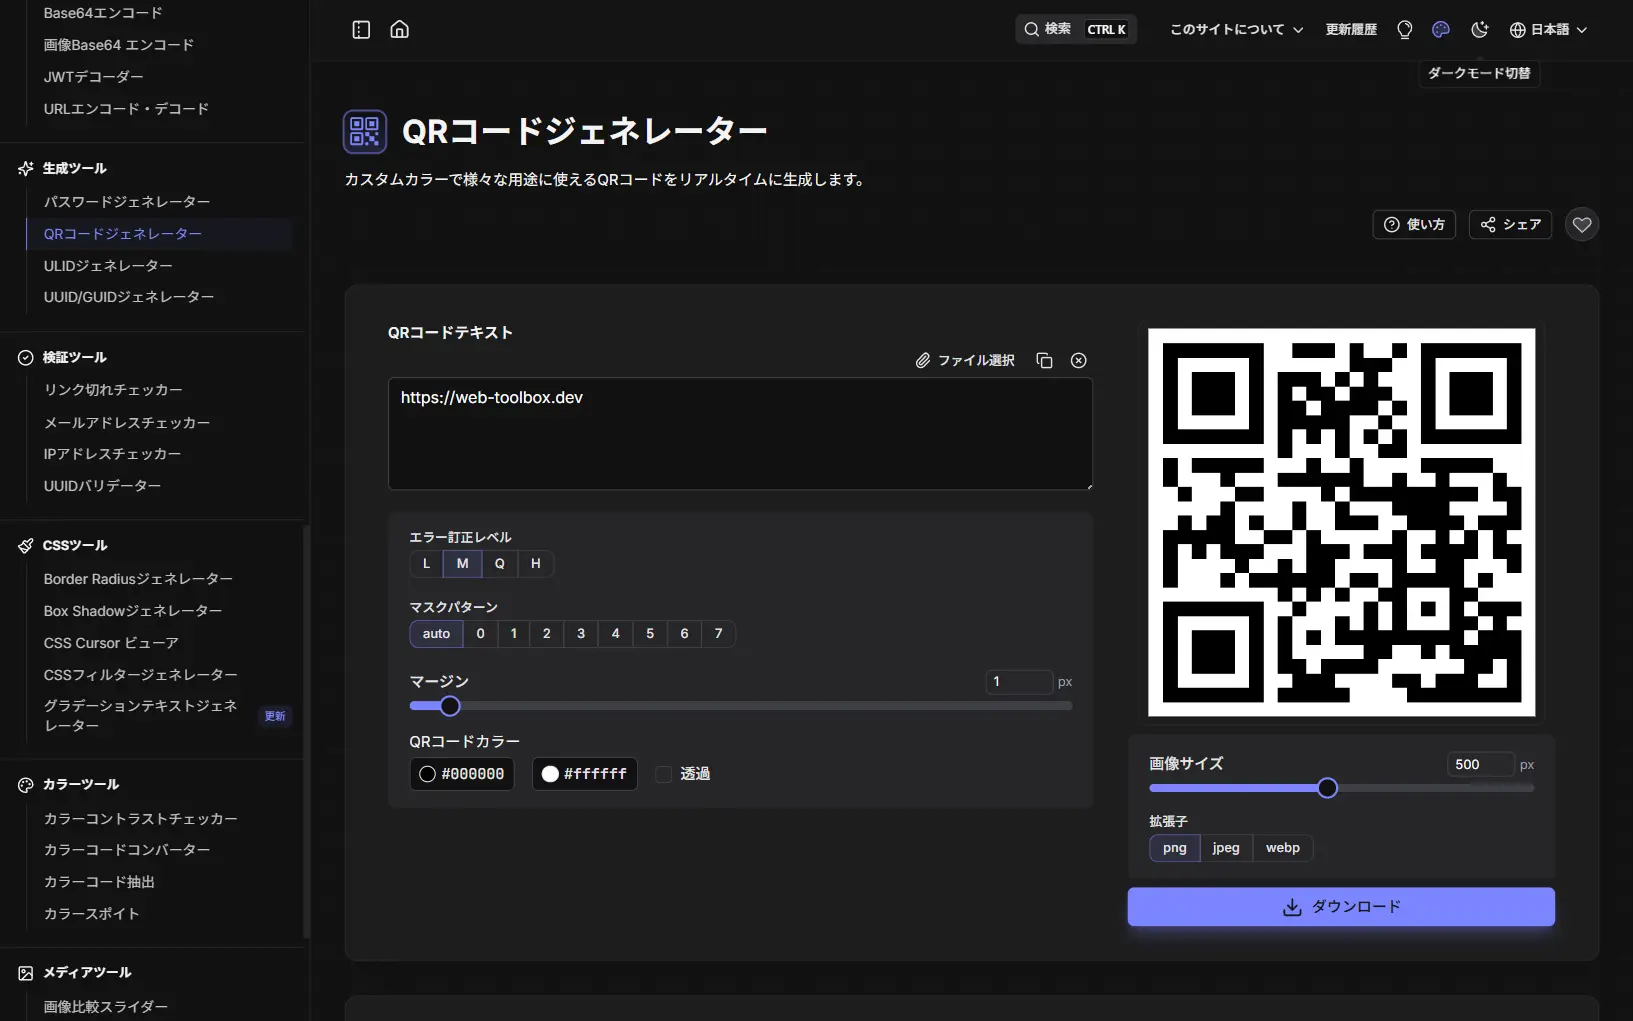The image size is (1633, 1021).
Task: Open リンク切れチェッカー link
Action: [x=113, y=390]
